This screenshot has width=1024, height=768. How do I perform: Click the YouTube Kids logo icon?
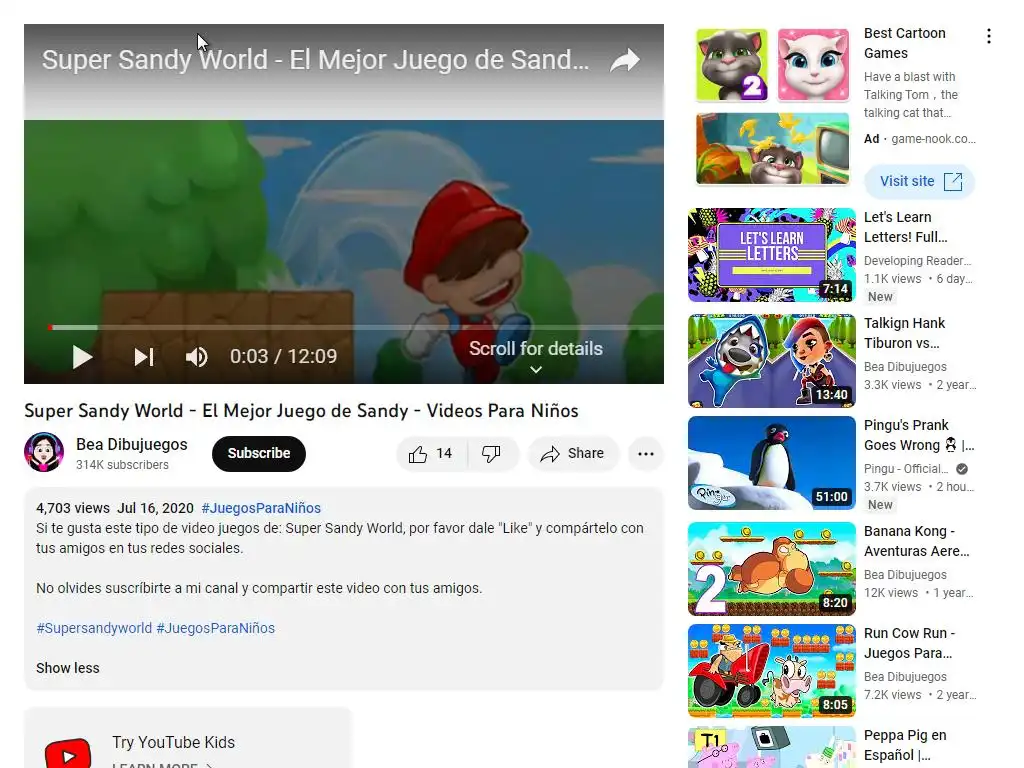point(68,753)
